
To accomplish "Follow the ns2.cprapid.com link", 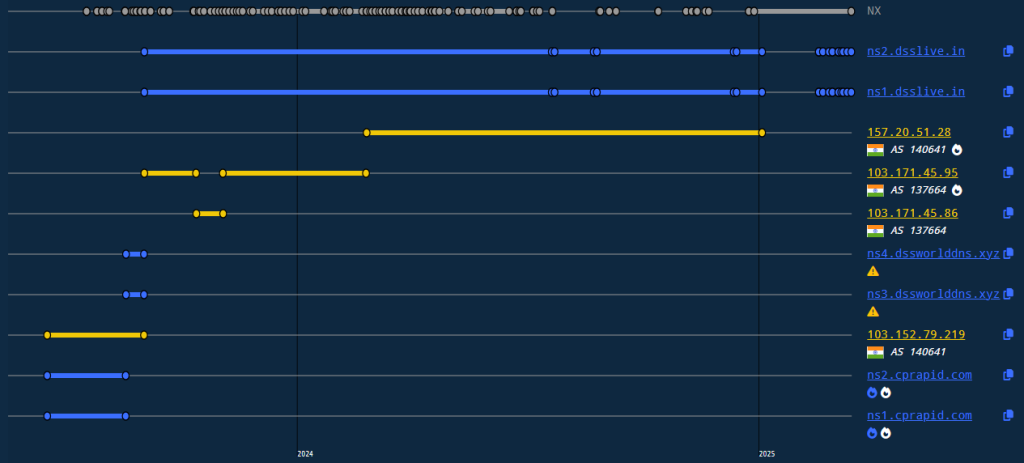I will [x=919, y=375].
